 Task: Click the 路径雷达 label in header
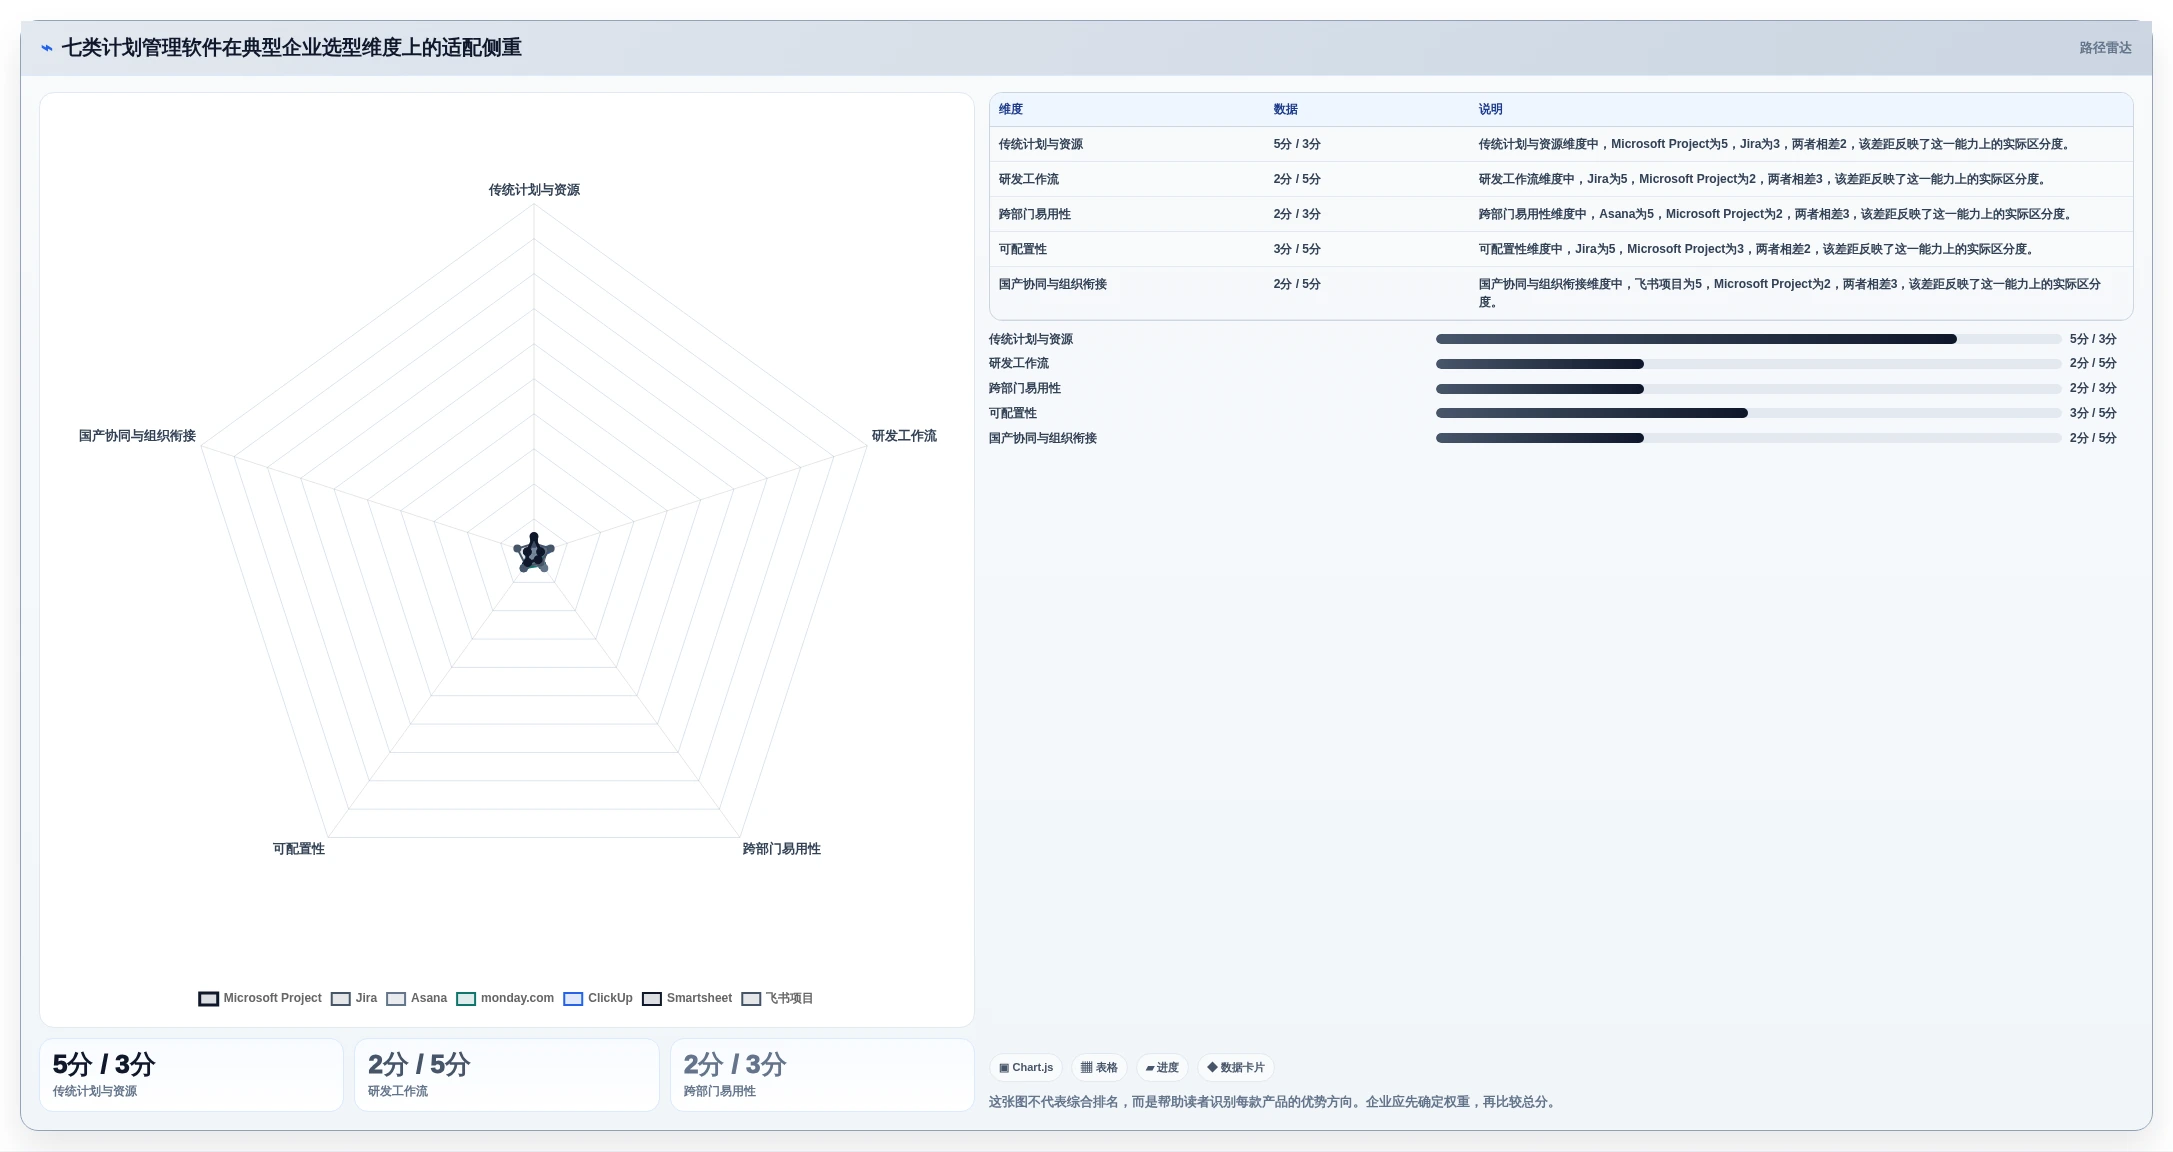pos(2105,48)
